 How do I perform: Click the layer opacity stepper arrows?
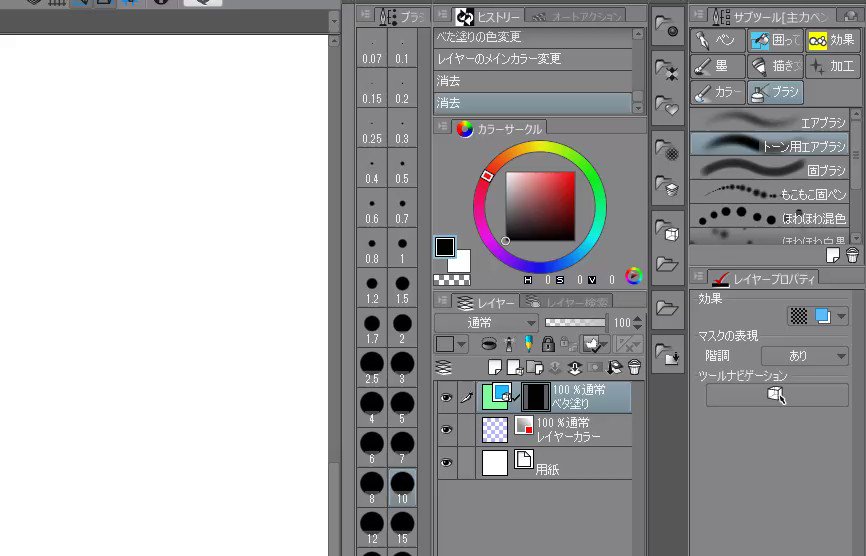(638, 322)
